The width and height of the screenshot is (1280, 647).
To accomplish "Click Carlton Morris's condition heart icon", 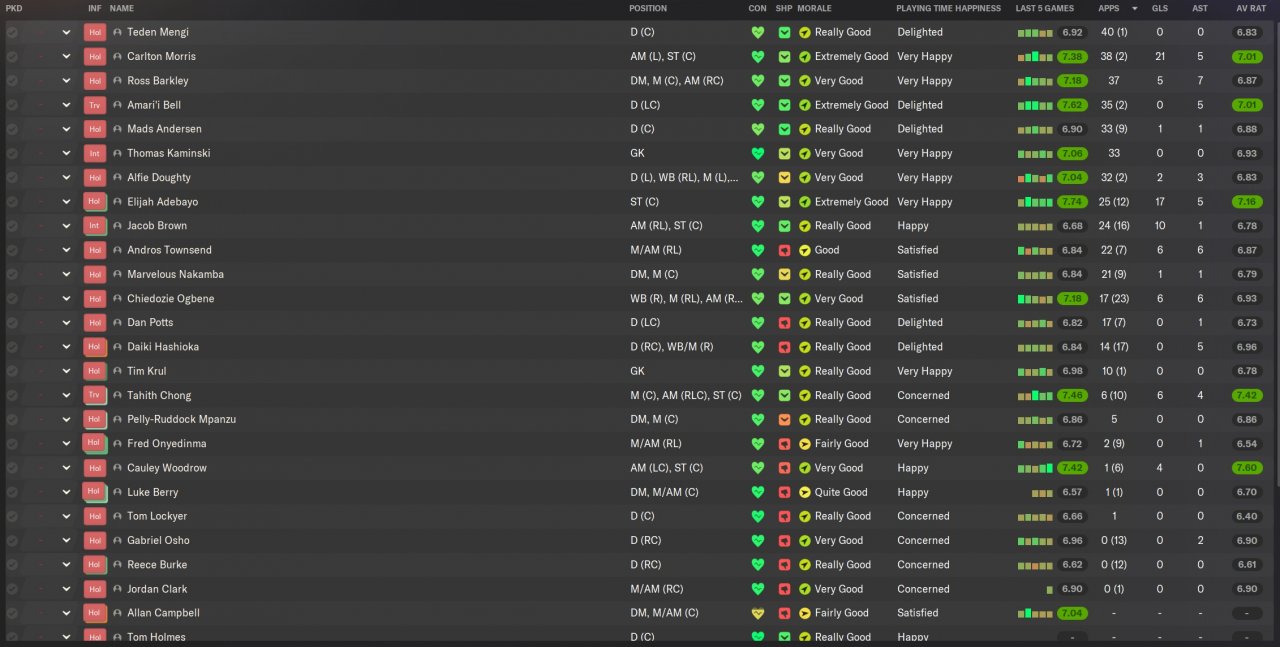I will tap(758, 57).
